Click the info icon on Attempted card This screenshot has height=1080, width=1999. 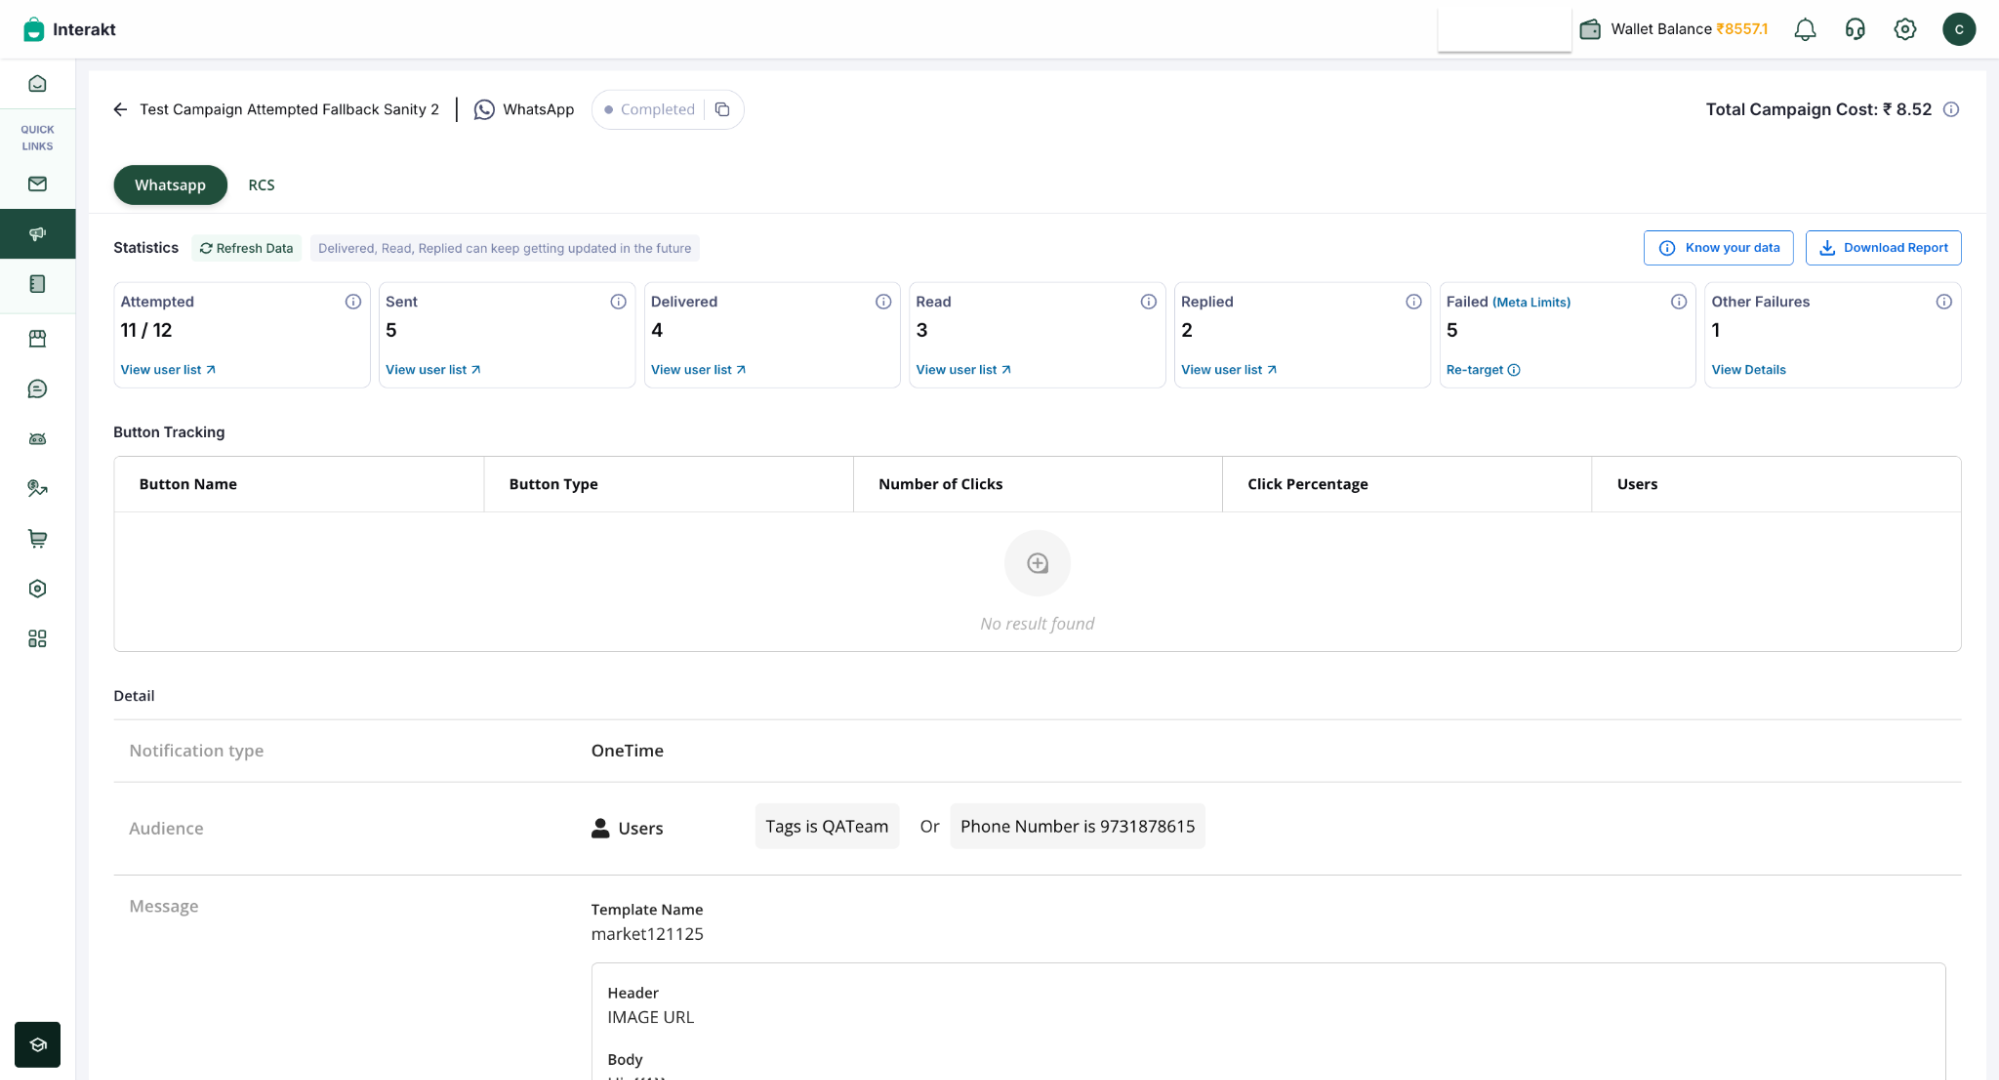(352, 301)
